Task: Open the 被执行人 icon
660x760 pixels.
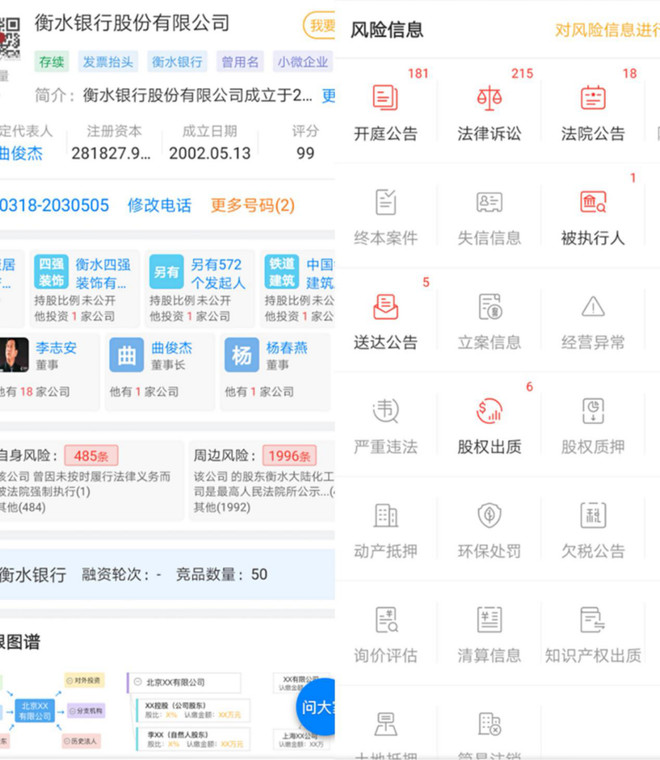Action: [x=593, y=202]
